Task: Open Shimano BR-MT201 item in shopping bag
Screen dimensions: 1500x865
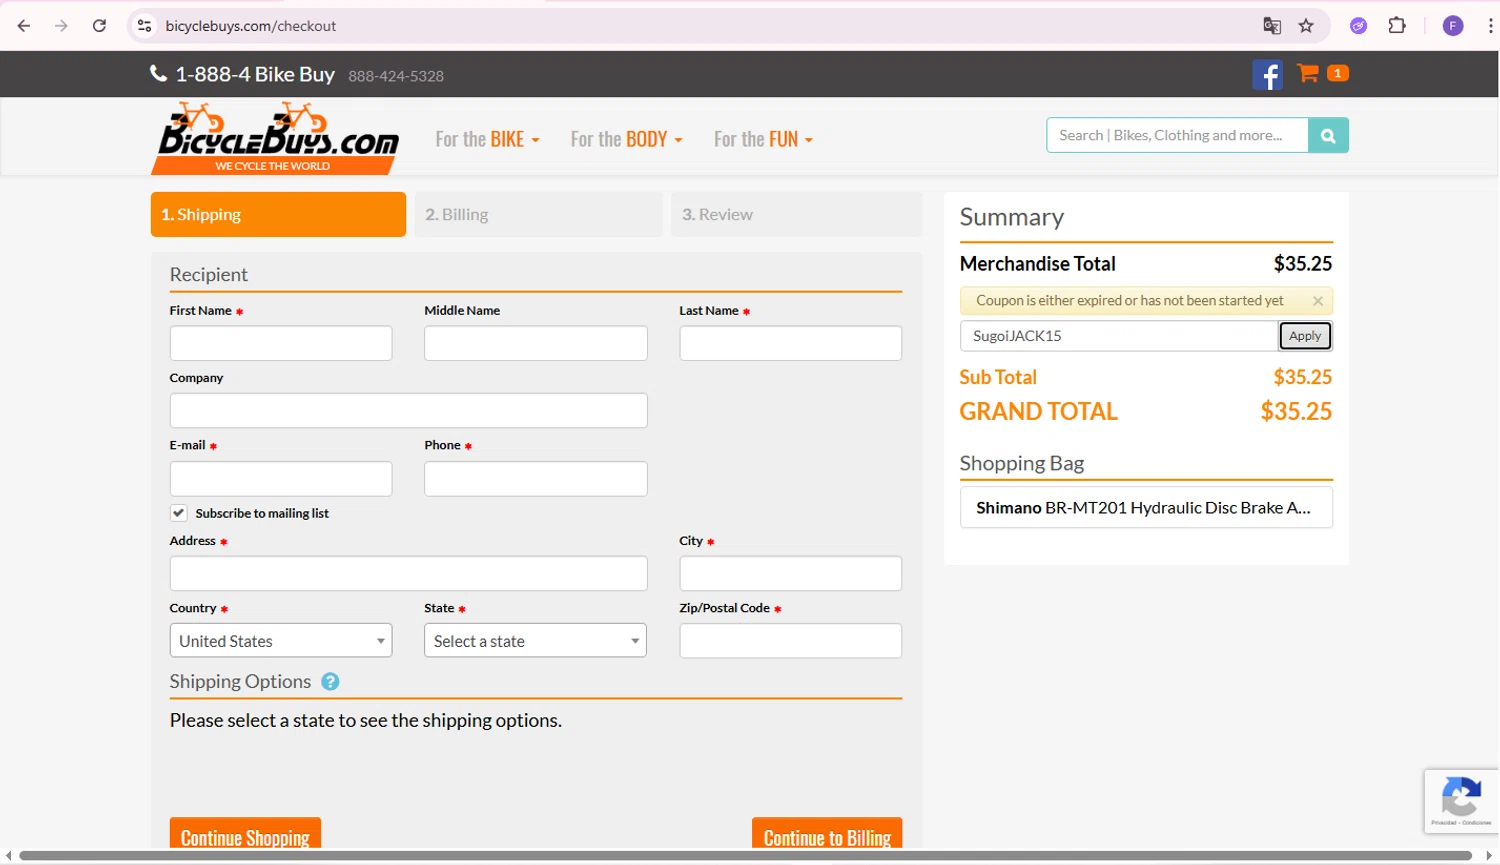Action: tap(1146, 507)
